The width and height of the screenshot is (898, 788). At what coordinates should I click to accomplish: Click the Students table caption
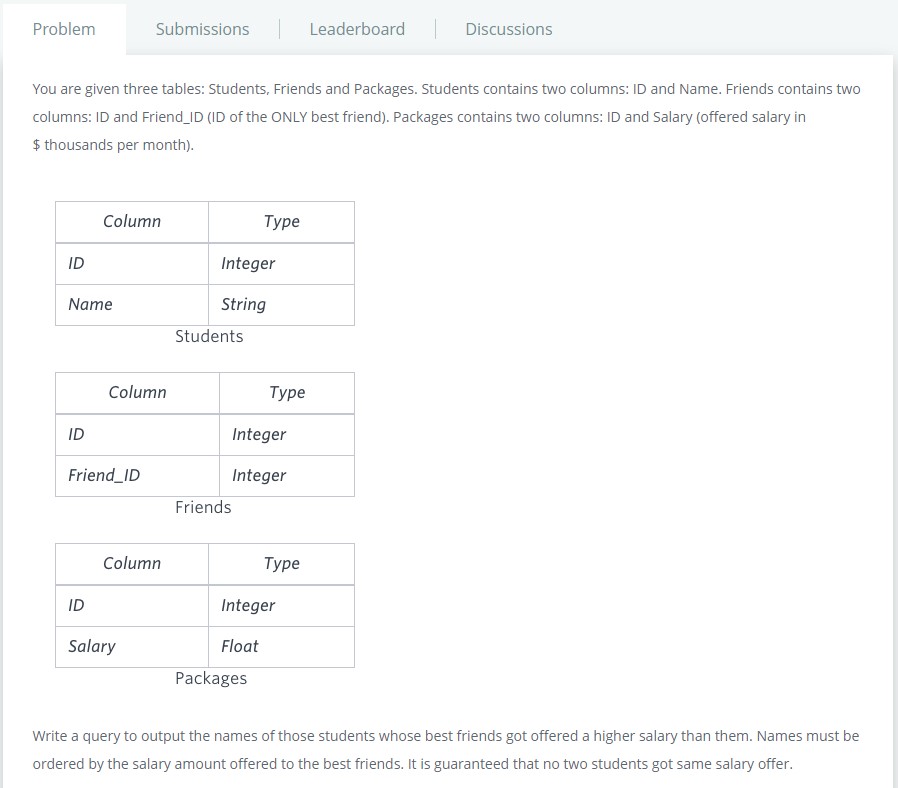(209, 336)
